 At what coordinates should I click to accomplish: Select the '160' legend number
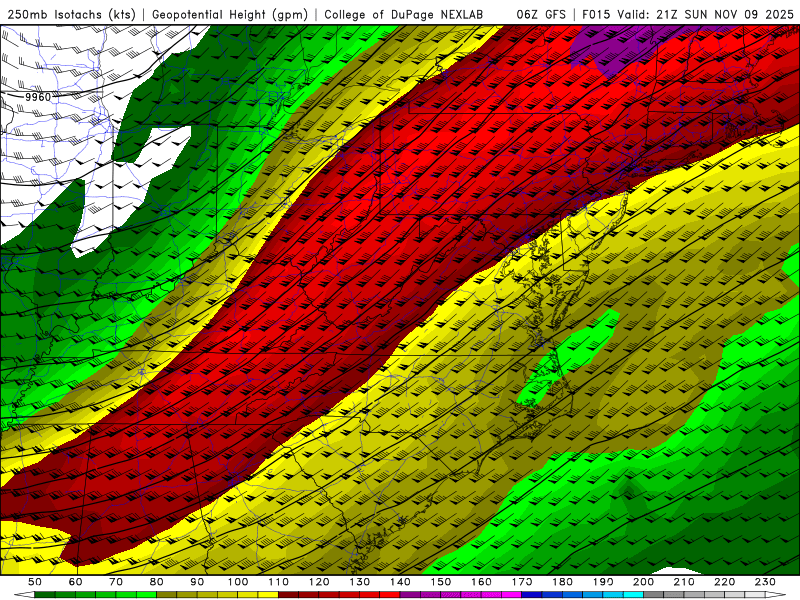[x=482, y=582]
